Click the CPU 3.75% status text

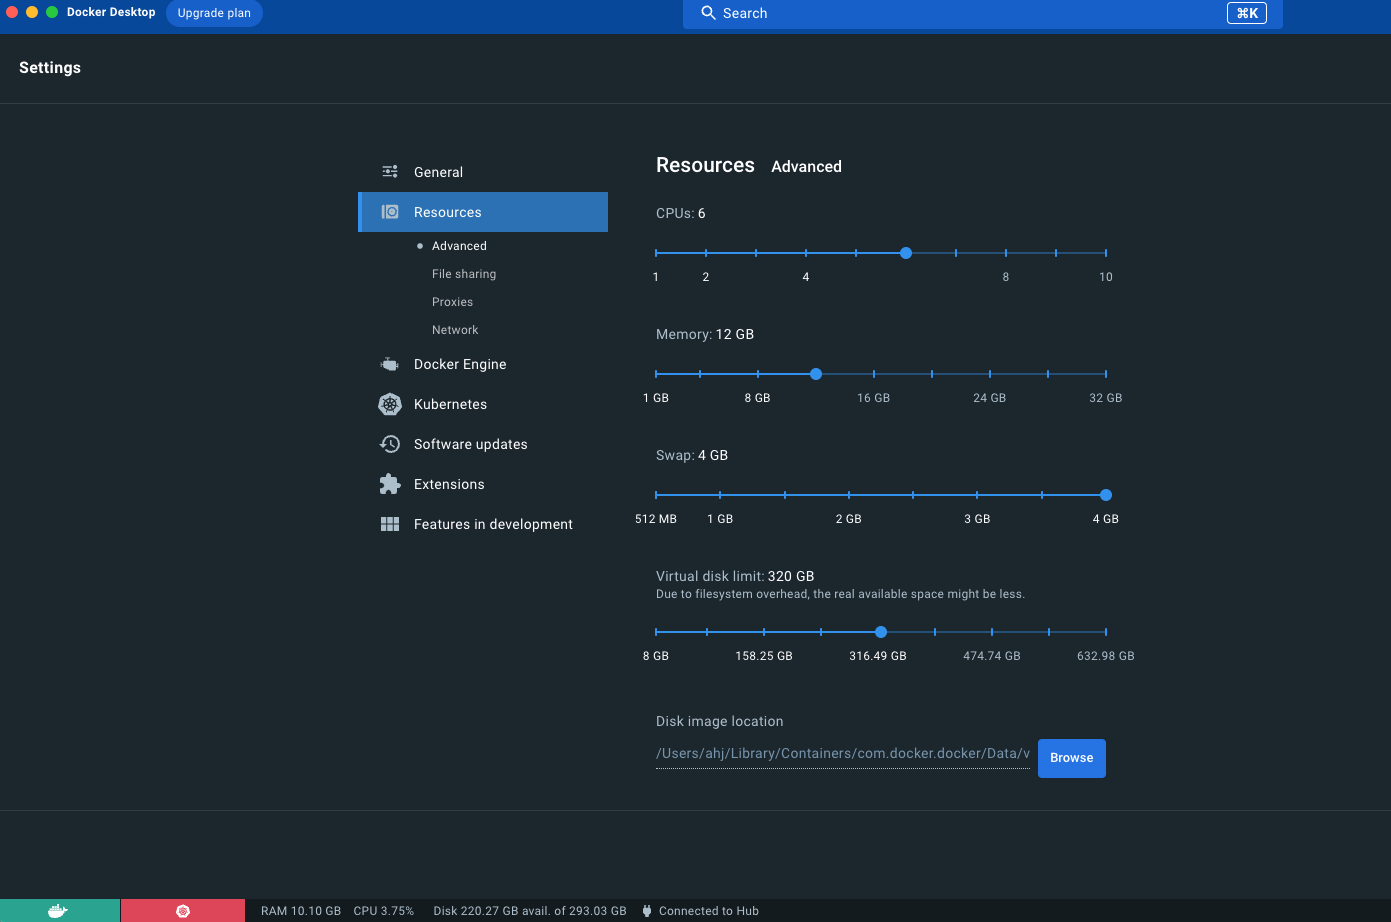pos(384,911)
